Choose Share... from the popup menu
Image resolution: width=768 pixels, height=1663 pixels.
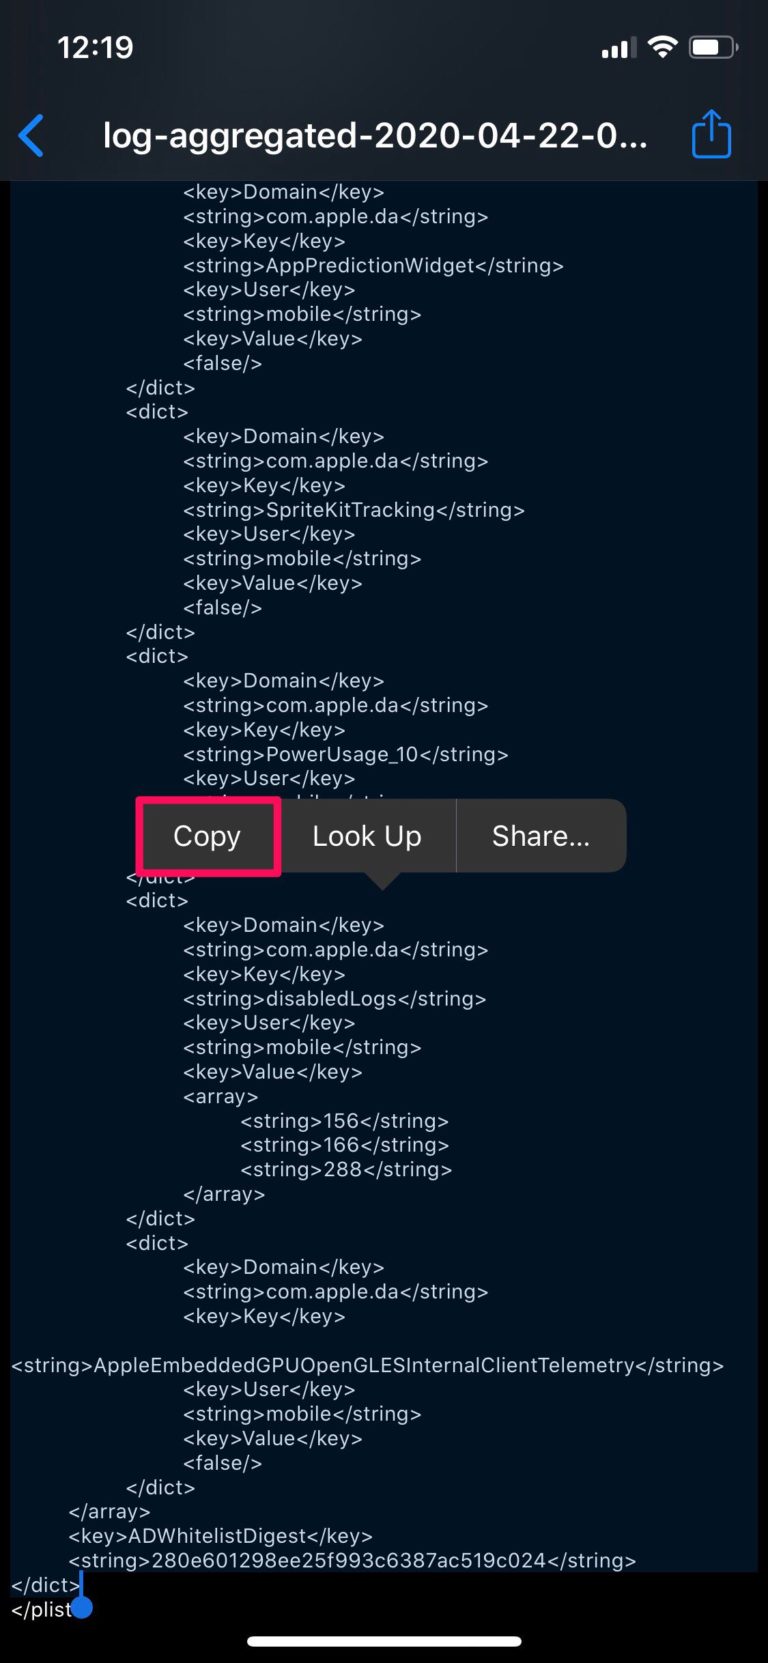coord(541,836)
